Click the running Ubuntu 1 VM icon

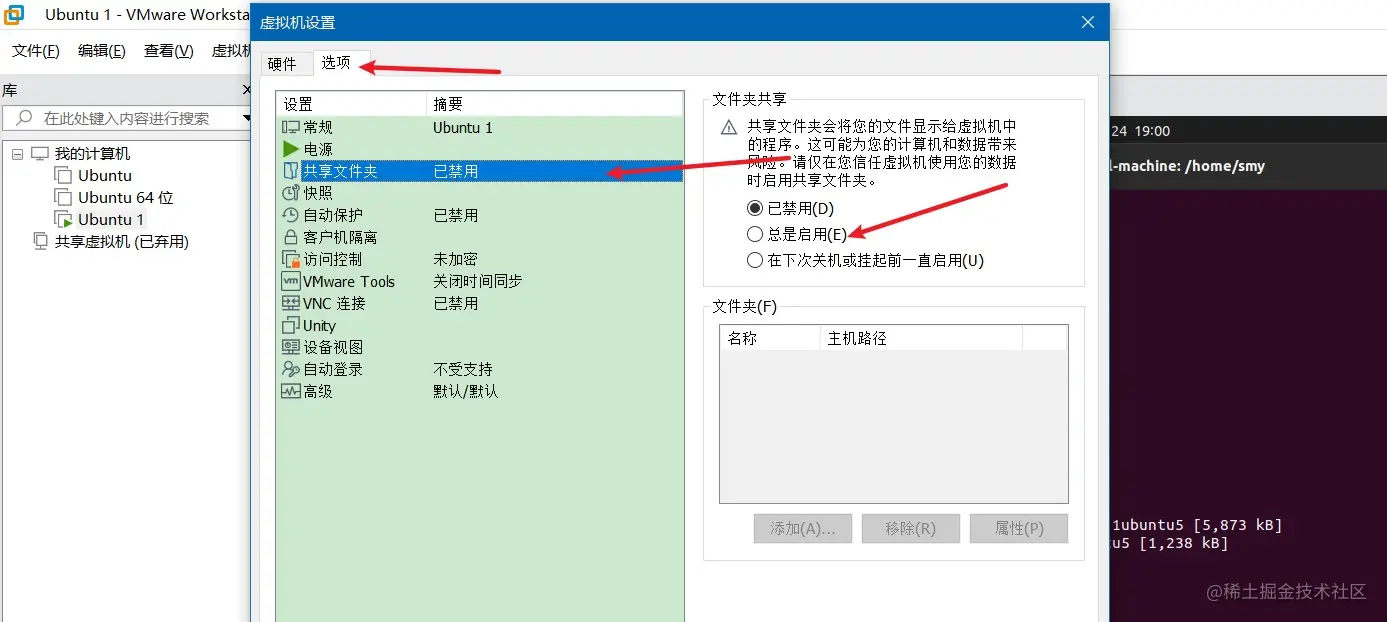pyautogui.click(x=63, y=220)
